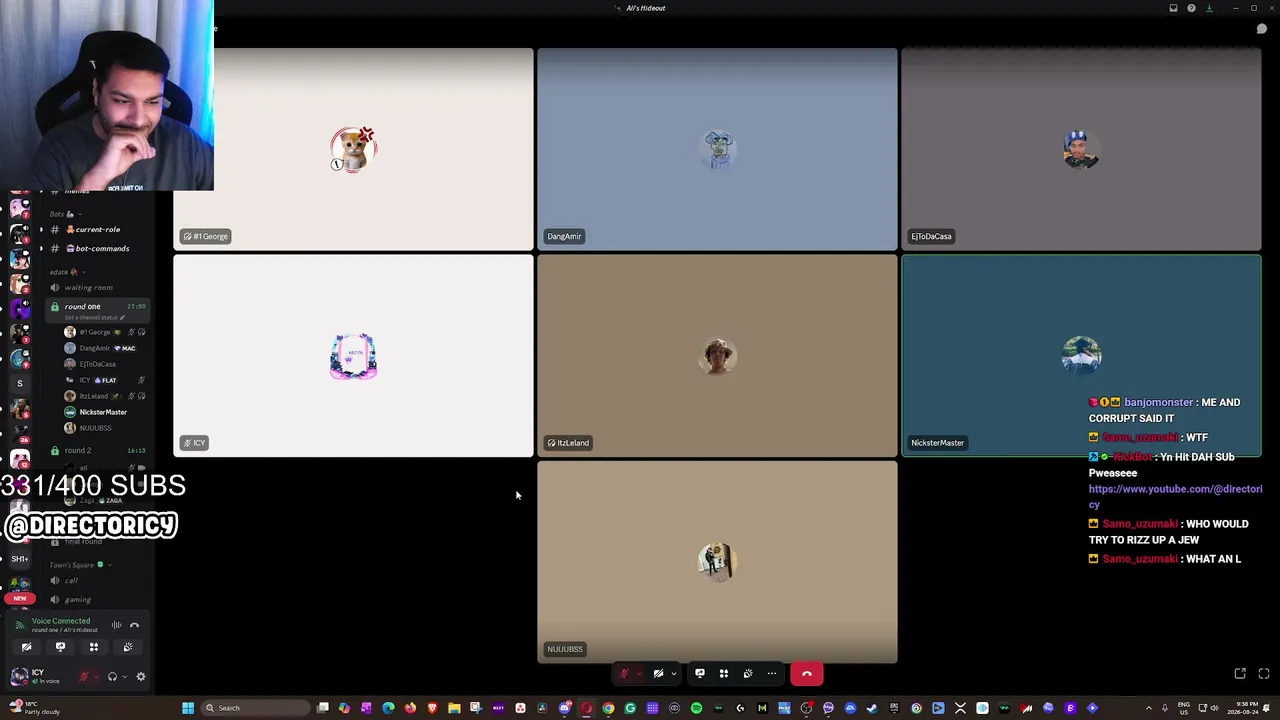Join the call voice channel
The image size is (1280, 720).
[98, 581]
